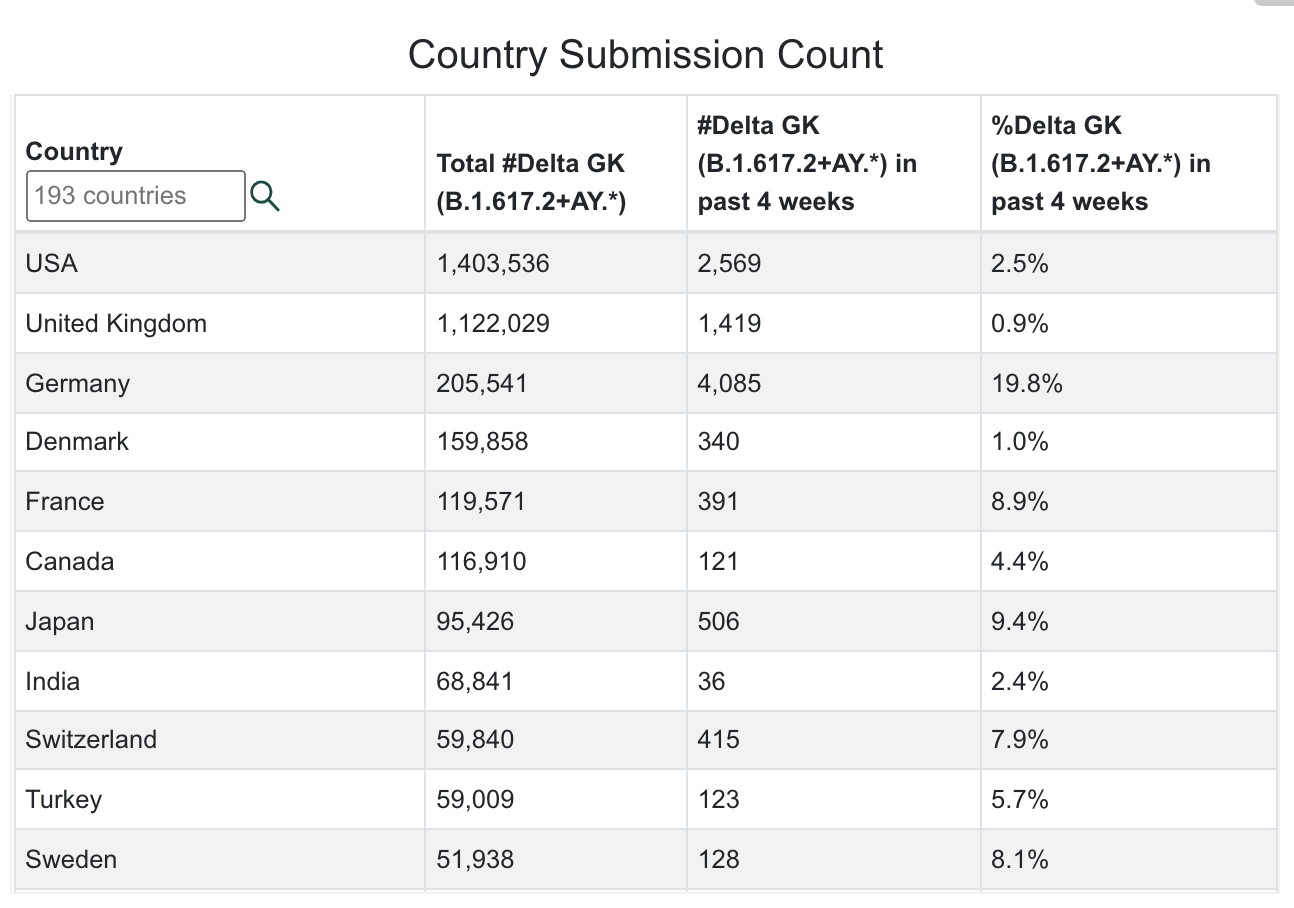Image resolution: width=1294 pixels, height=908 pixels.
Task: Select the Sweden row
Action: (x=645, y=859)
